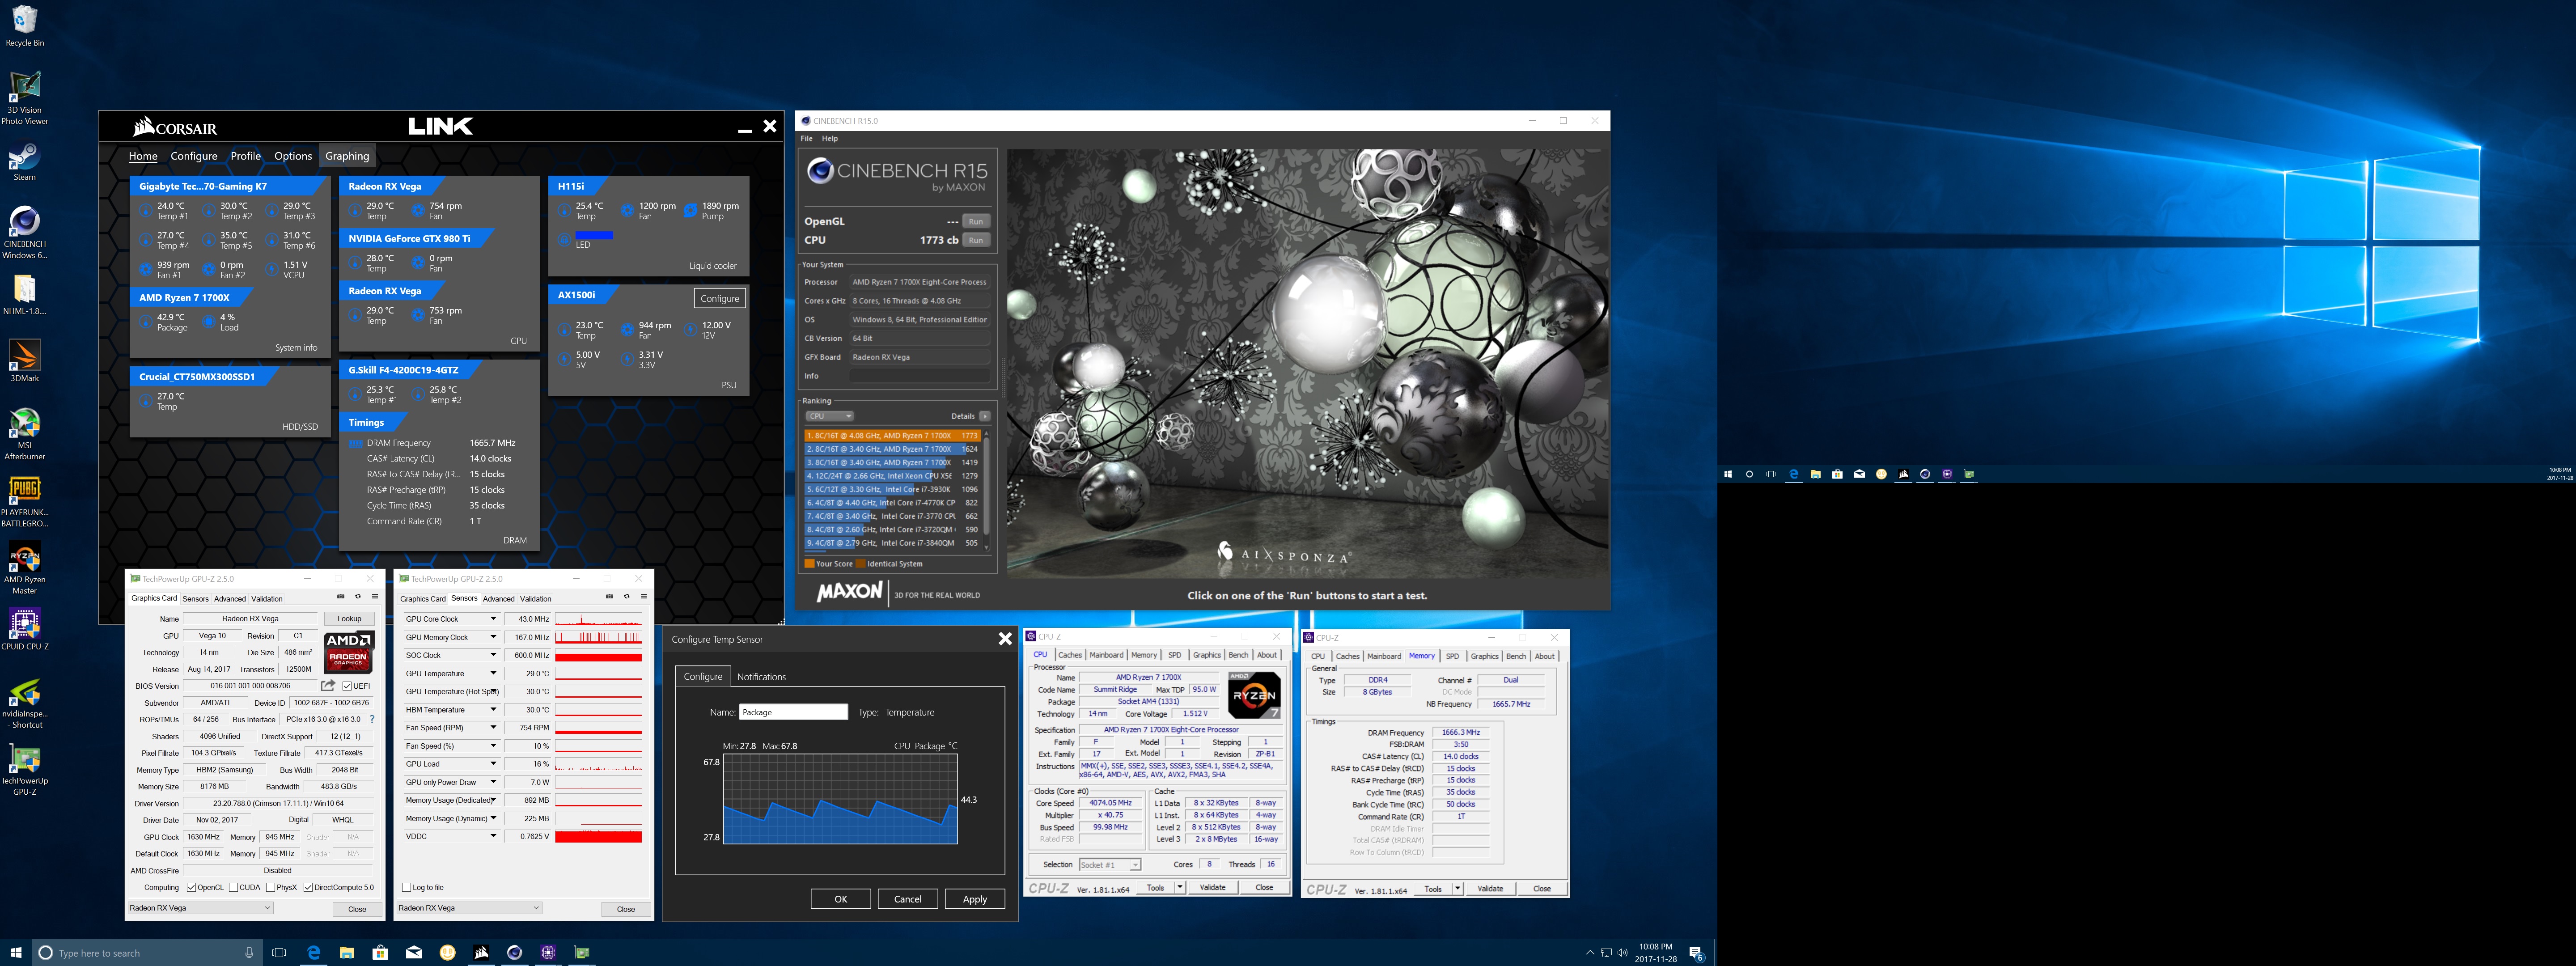Image resolution: width=2576 pixels, height=966 pixels.
Task: Click the Corsair Link taskbar icon
Action: click(x=481, y=952)
